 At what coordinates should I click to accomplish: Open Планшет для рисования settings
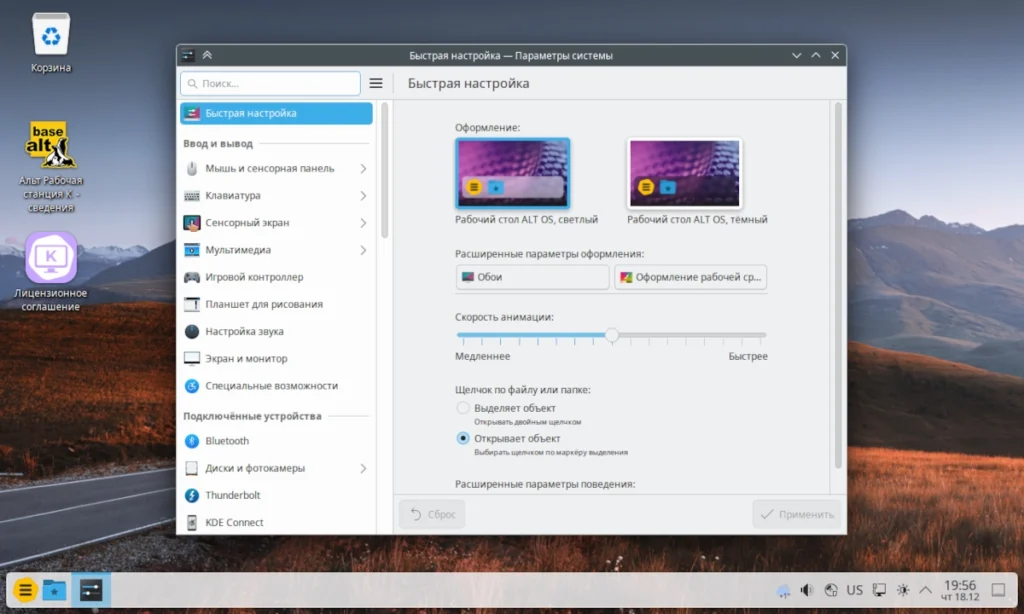click(276, 304)
